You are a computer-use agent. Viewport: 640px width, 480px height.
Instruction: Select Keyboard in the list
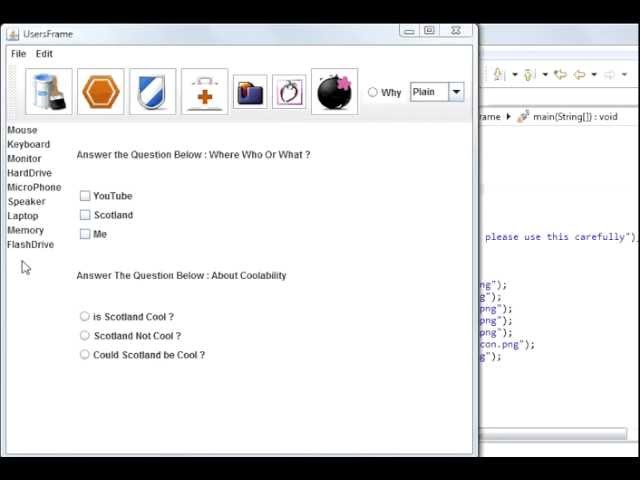click(x=29, y=144)
